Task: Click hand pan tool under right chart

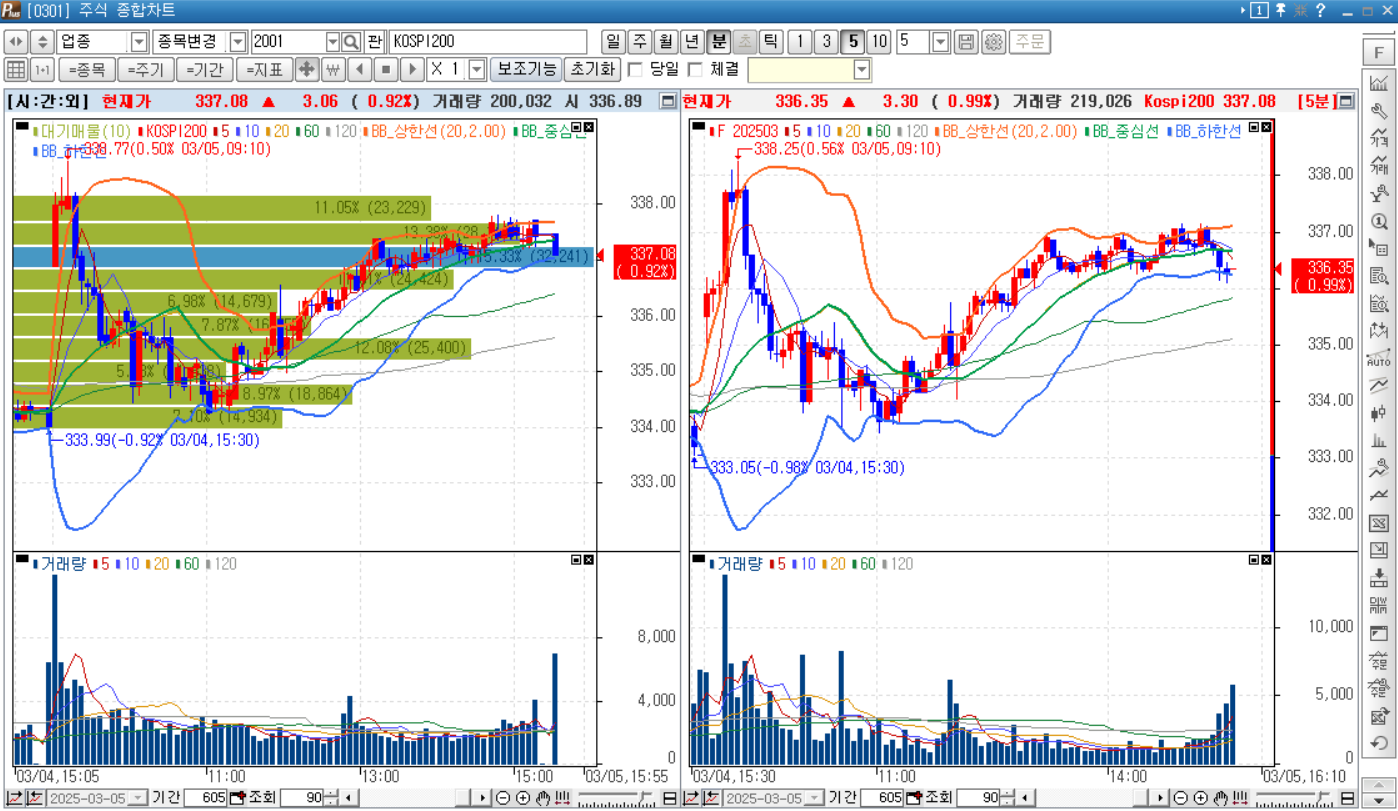Action: click(x=1220, y=798)
